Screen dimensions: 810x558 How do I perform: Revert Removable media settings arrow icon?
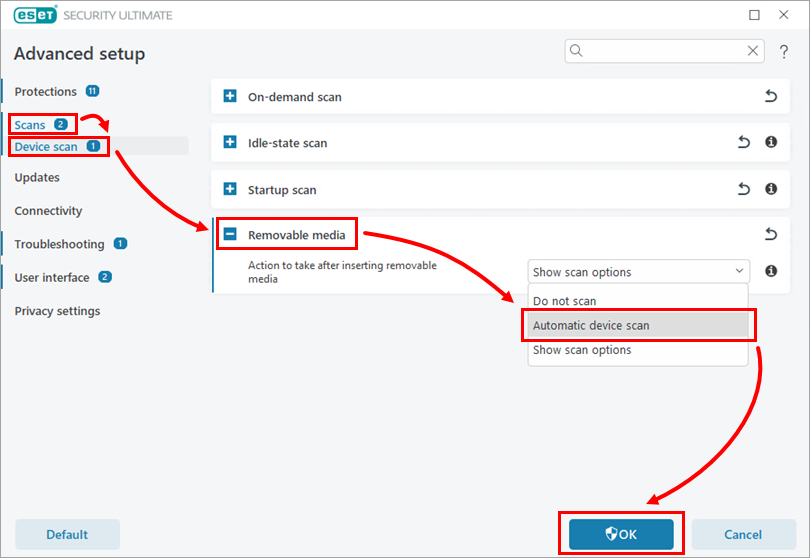[x=770, y=235]
